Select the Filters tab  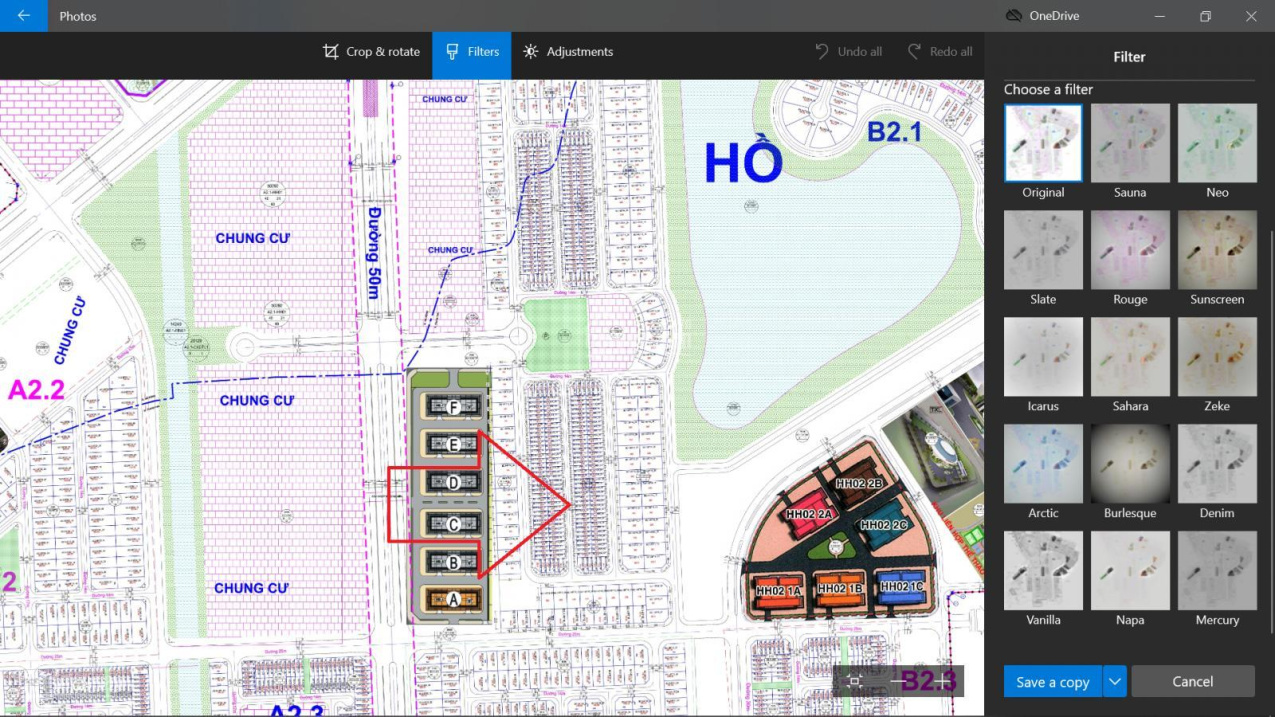[x=472, y=52]
